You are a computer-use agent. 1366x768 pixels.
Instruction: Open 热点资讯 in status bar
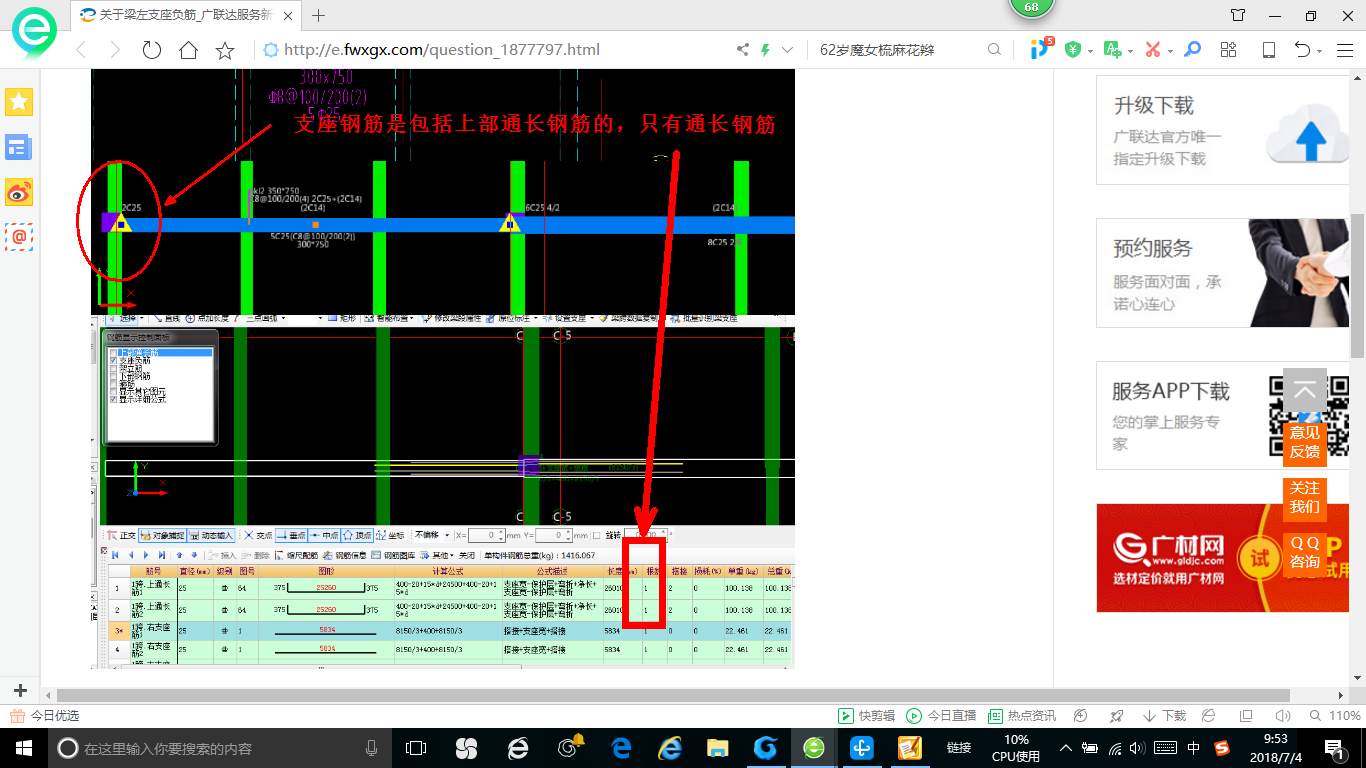pos(1022,716)
